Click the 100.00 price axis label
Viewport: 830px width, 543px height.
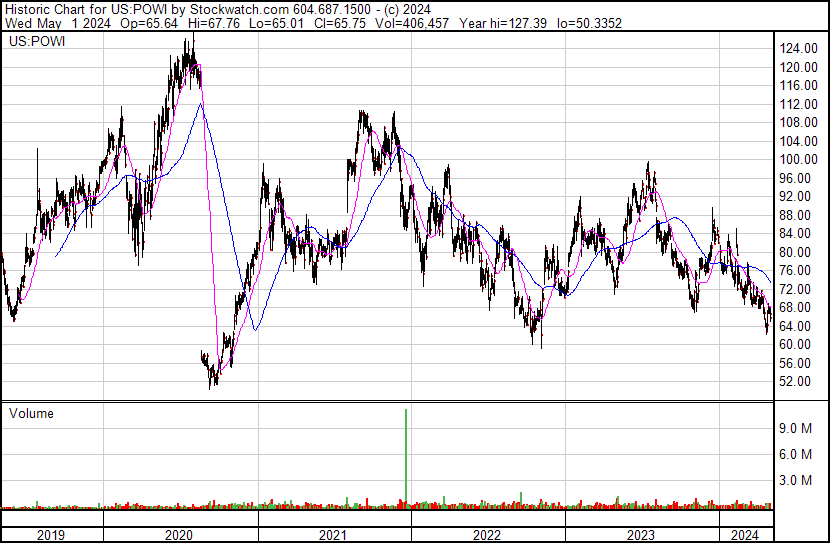pyautogui.click(x=800, y=160)
